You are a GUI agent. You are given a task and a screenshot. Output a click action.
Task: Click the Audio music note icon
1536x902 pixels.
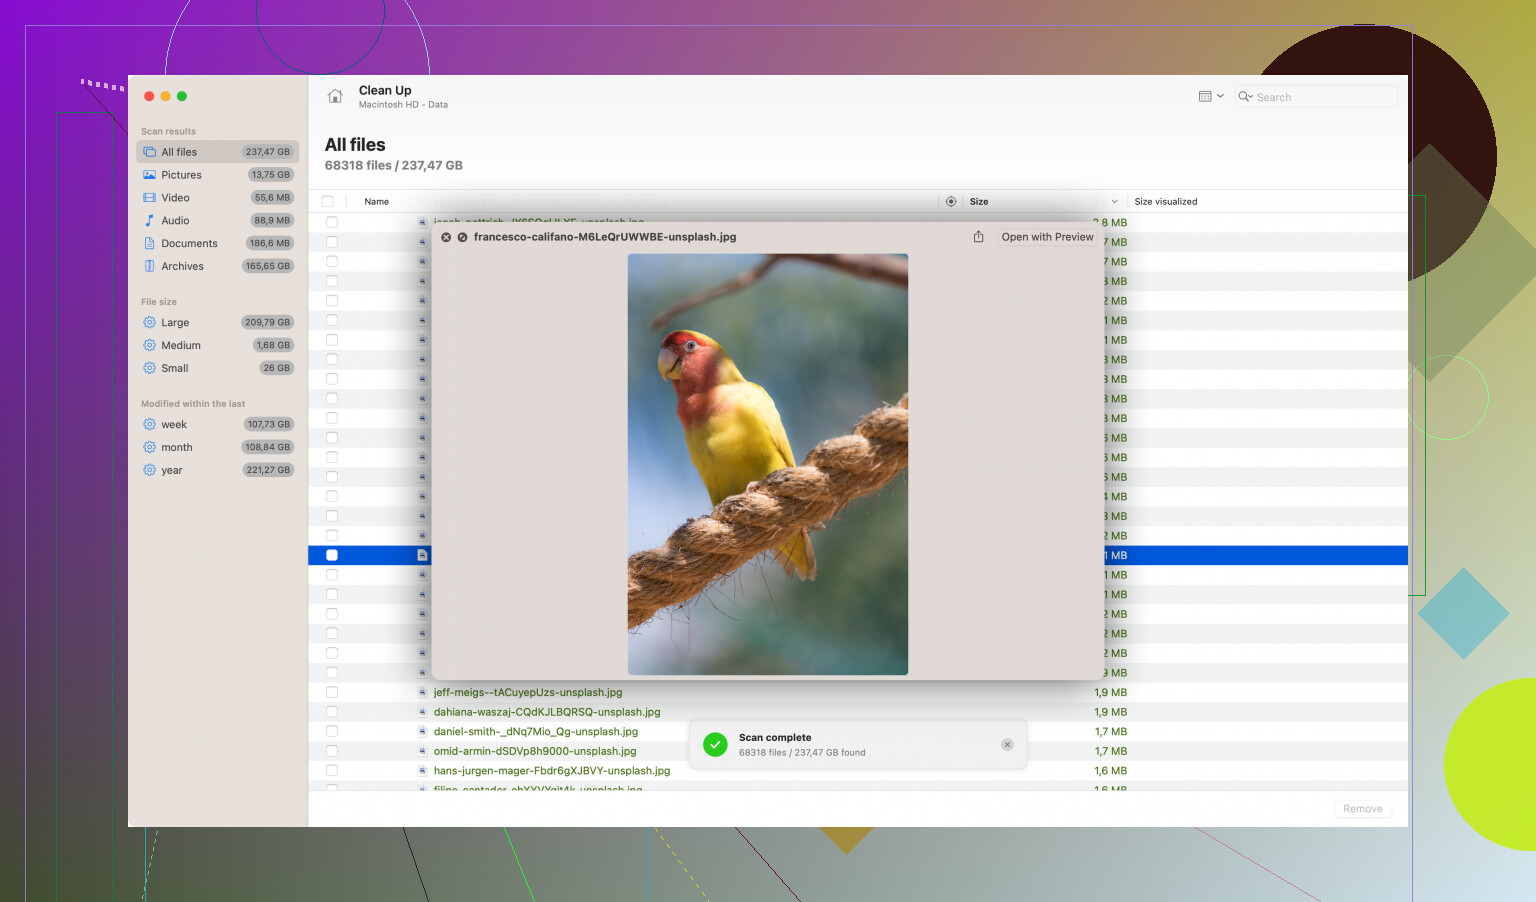[x=149, y=220]
